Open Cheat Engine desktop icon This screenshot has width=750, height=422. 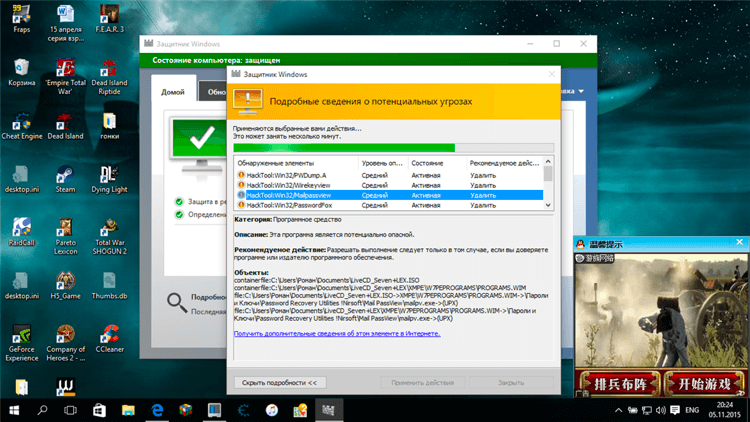(x=22, y=125)
